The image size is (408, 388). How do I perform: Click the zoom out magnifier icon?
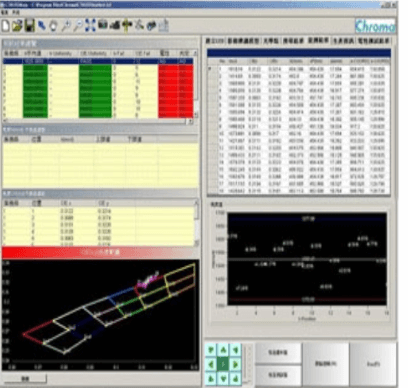coord(78,26)
